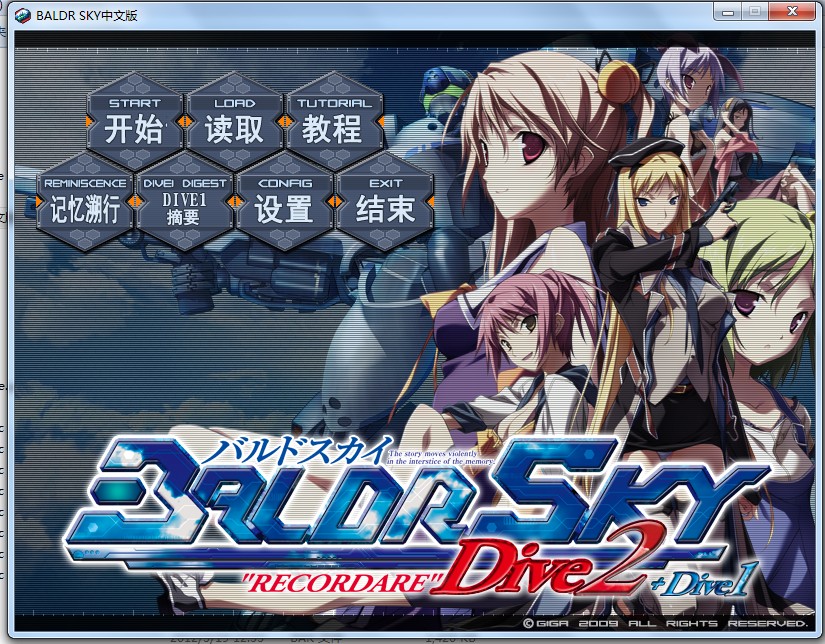Open the 读取 LOAD menu
Image resolution: width=825 pixels, height=644 pixels.
click(235, 122)
